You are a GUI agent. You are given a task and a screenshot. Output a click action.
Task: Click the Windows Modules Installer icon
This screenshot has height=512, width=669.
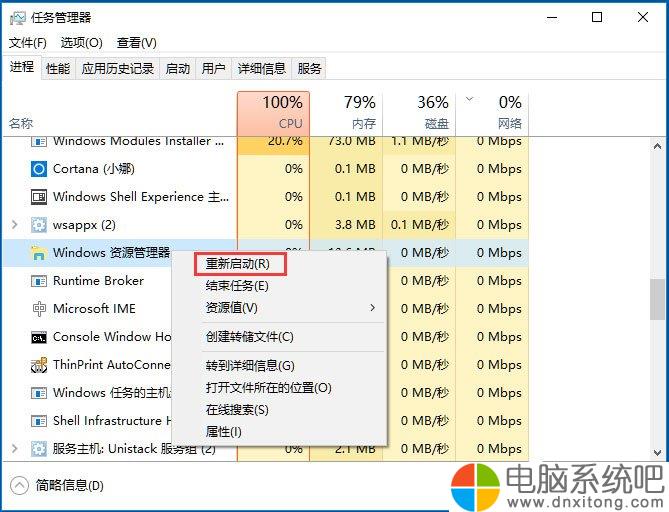point(39,141)
